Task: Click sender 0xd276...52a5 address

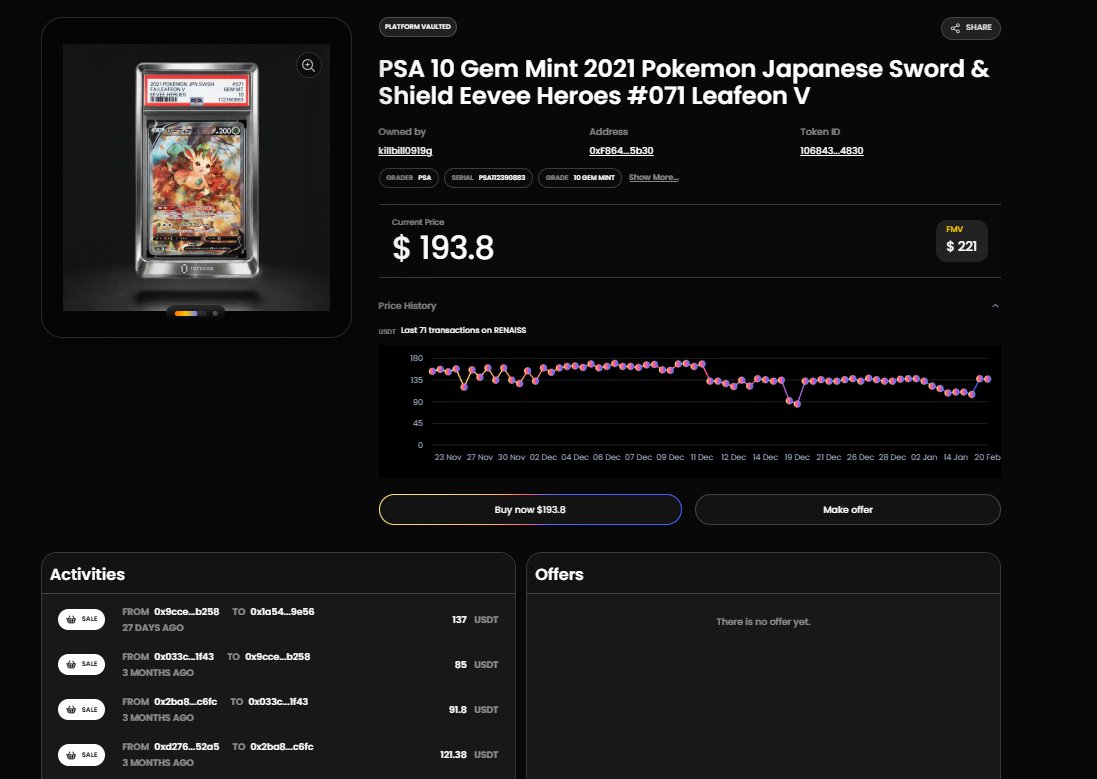Action: 187,747
